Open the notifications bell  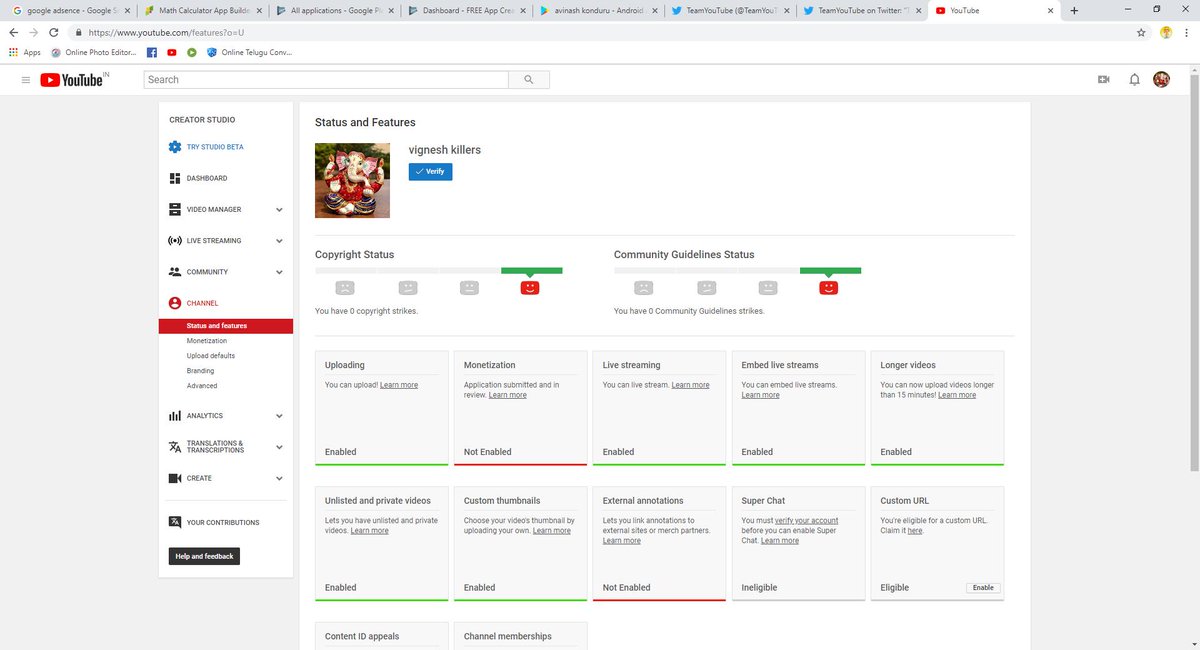click(1134, 80)
